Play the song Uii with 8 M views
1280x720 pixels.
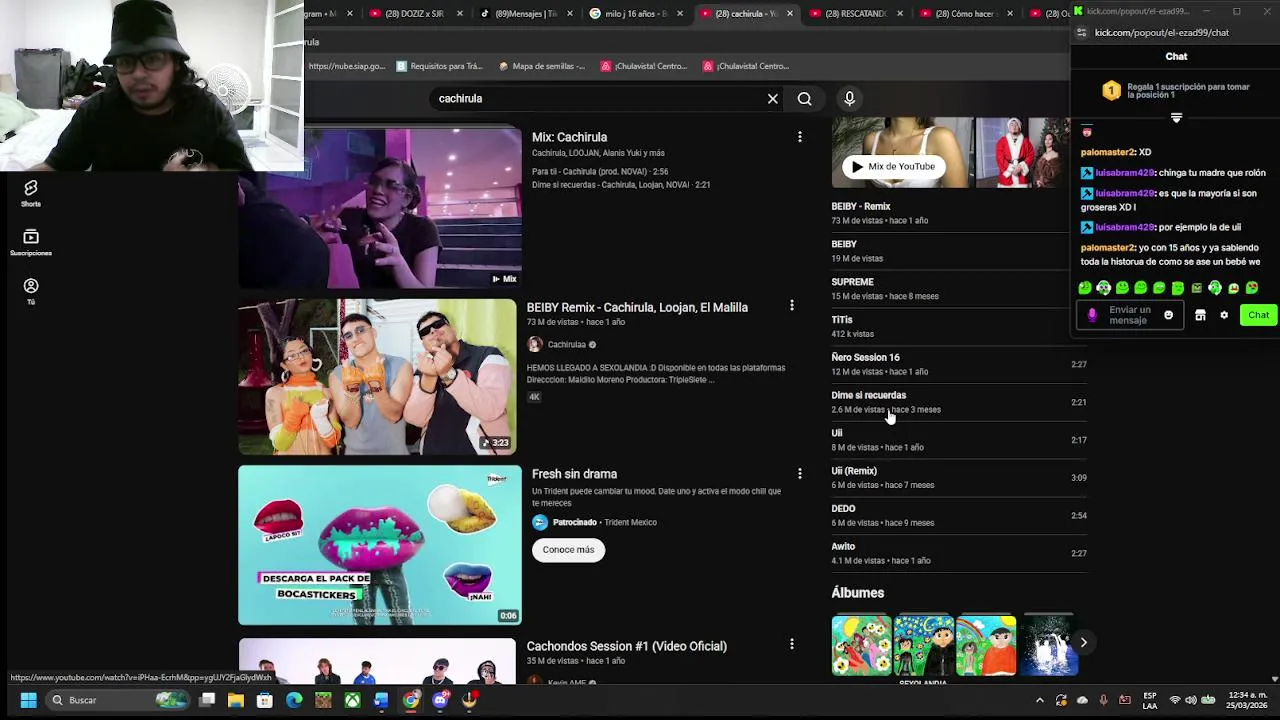pos(959,440)
